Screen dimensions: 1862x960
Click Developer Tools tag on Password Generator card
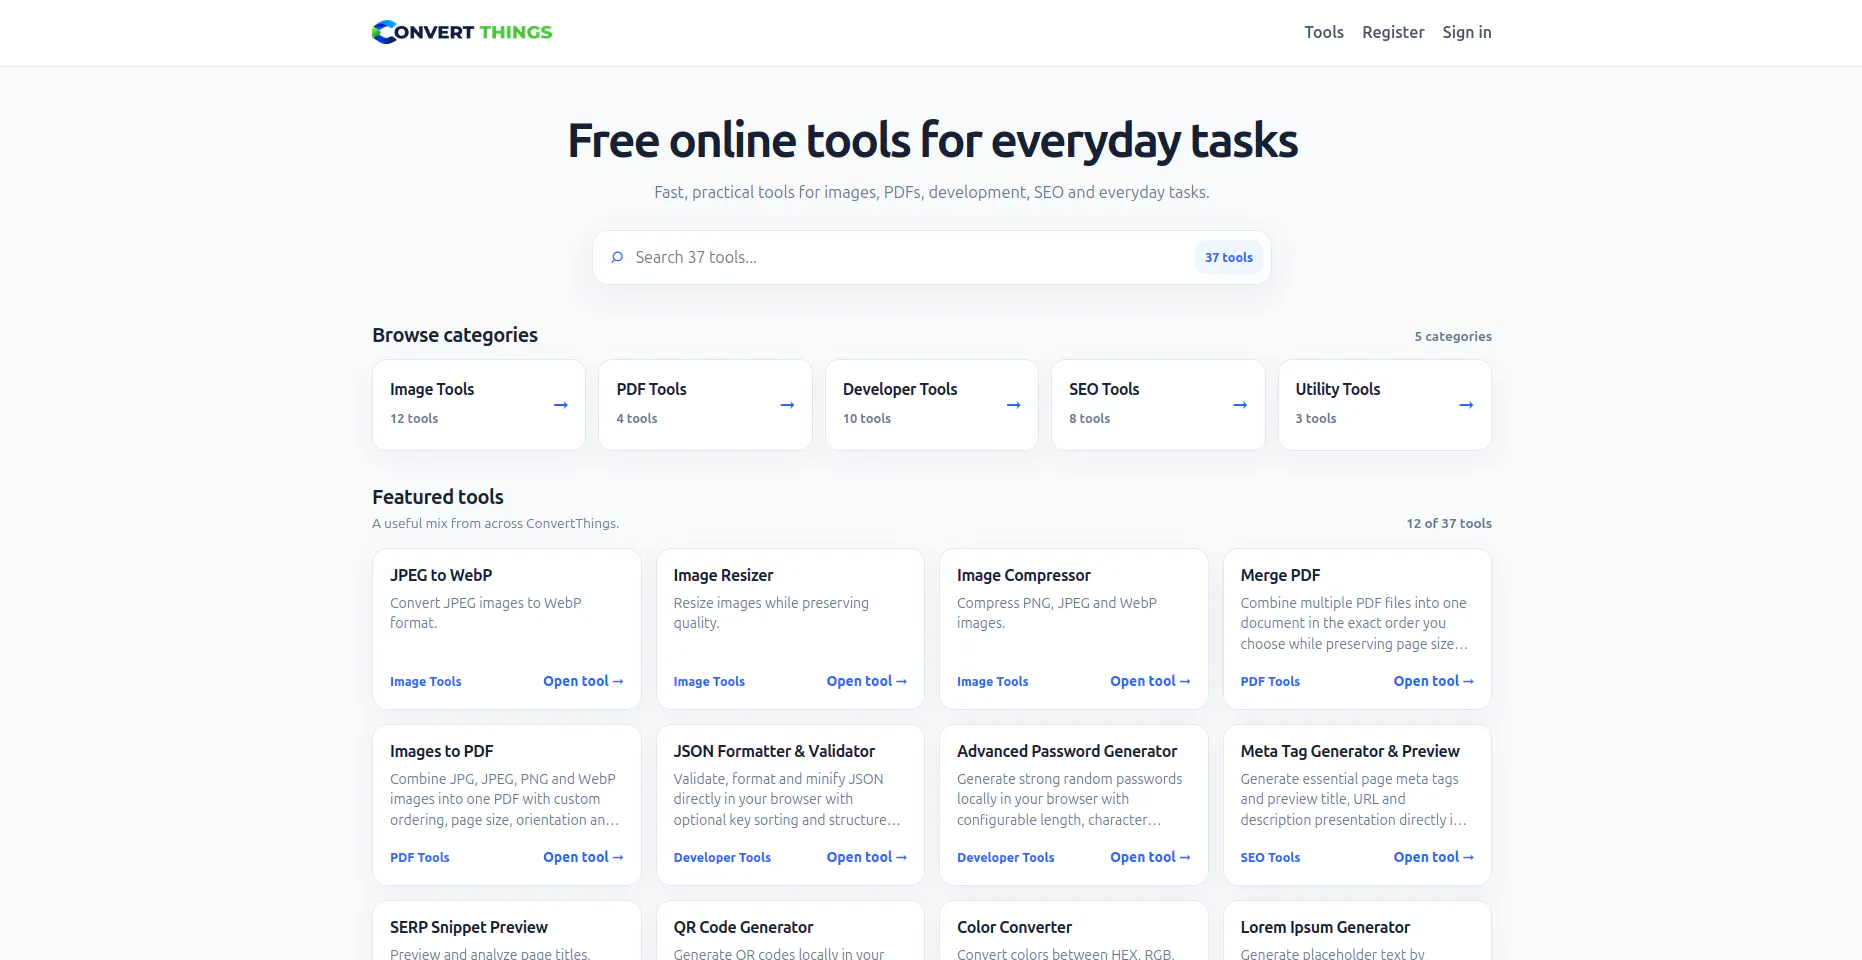[1006, 857]
